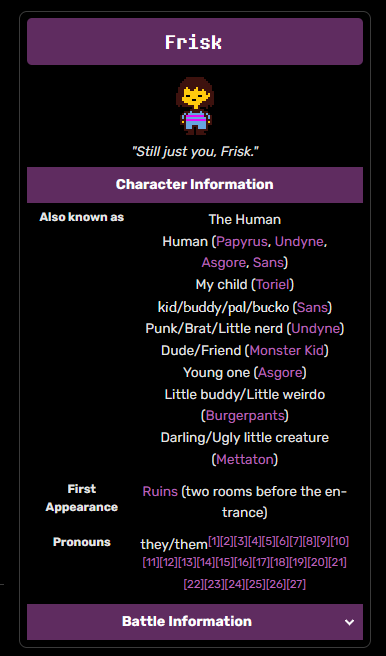Visit the Burgerpants page link

point(245,415)
